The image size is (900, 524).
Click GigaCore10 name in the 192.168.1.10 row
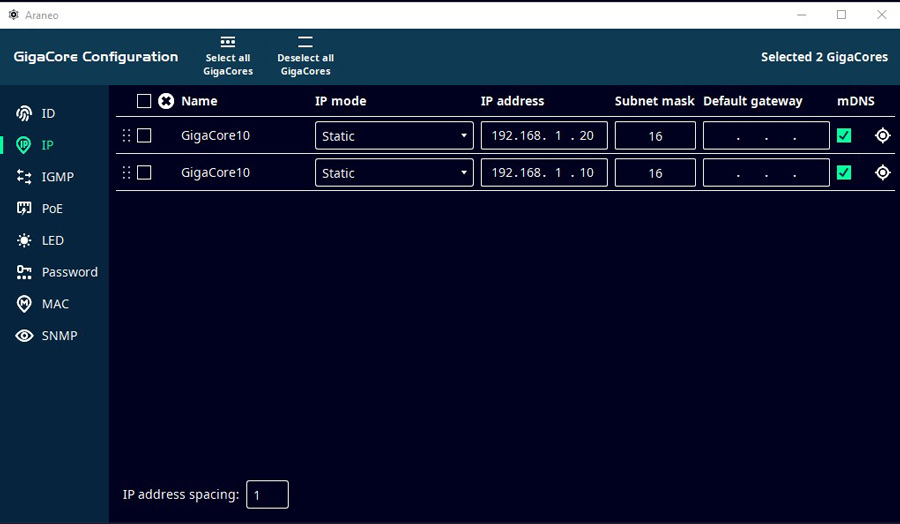pos(215,172)
